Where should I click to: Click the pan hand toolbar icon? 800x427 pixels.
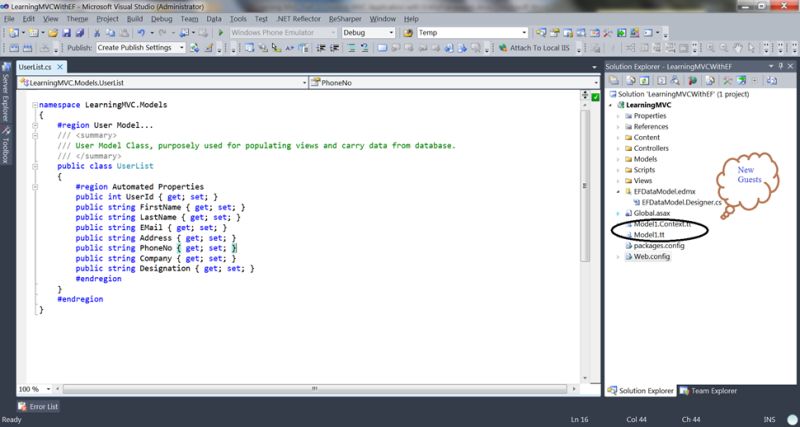tap(737, 47)
